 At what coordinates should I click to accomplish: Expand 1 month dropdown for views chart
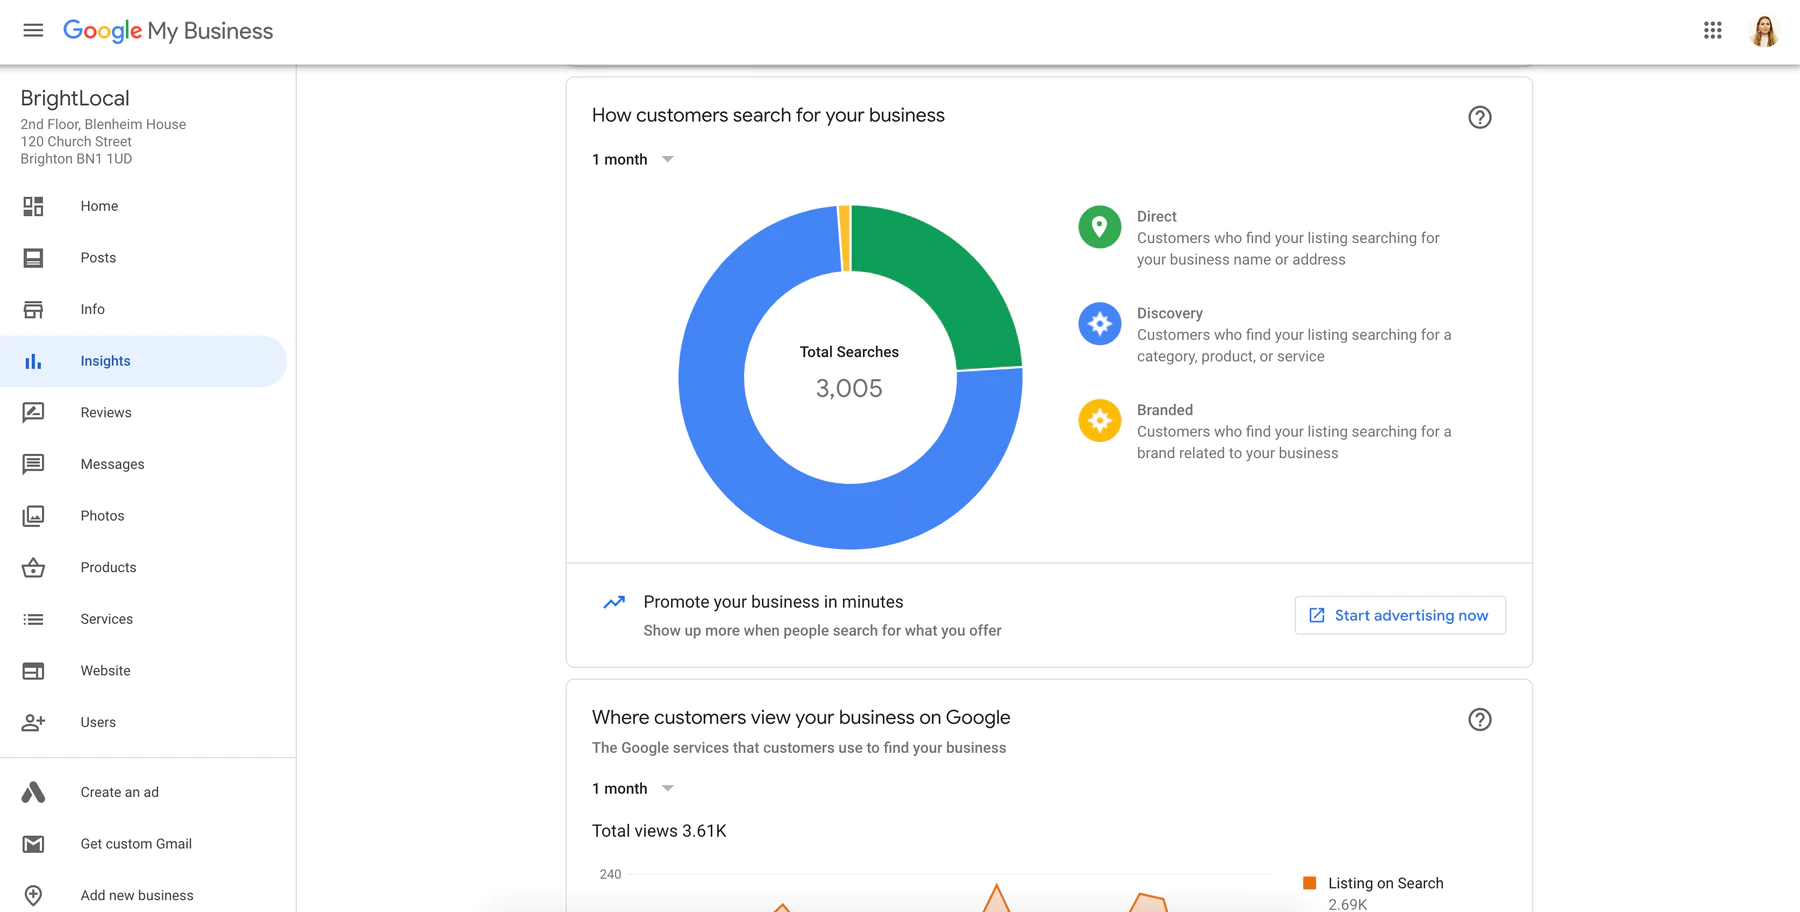[x=633, y=788]
